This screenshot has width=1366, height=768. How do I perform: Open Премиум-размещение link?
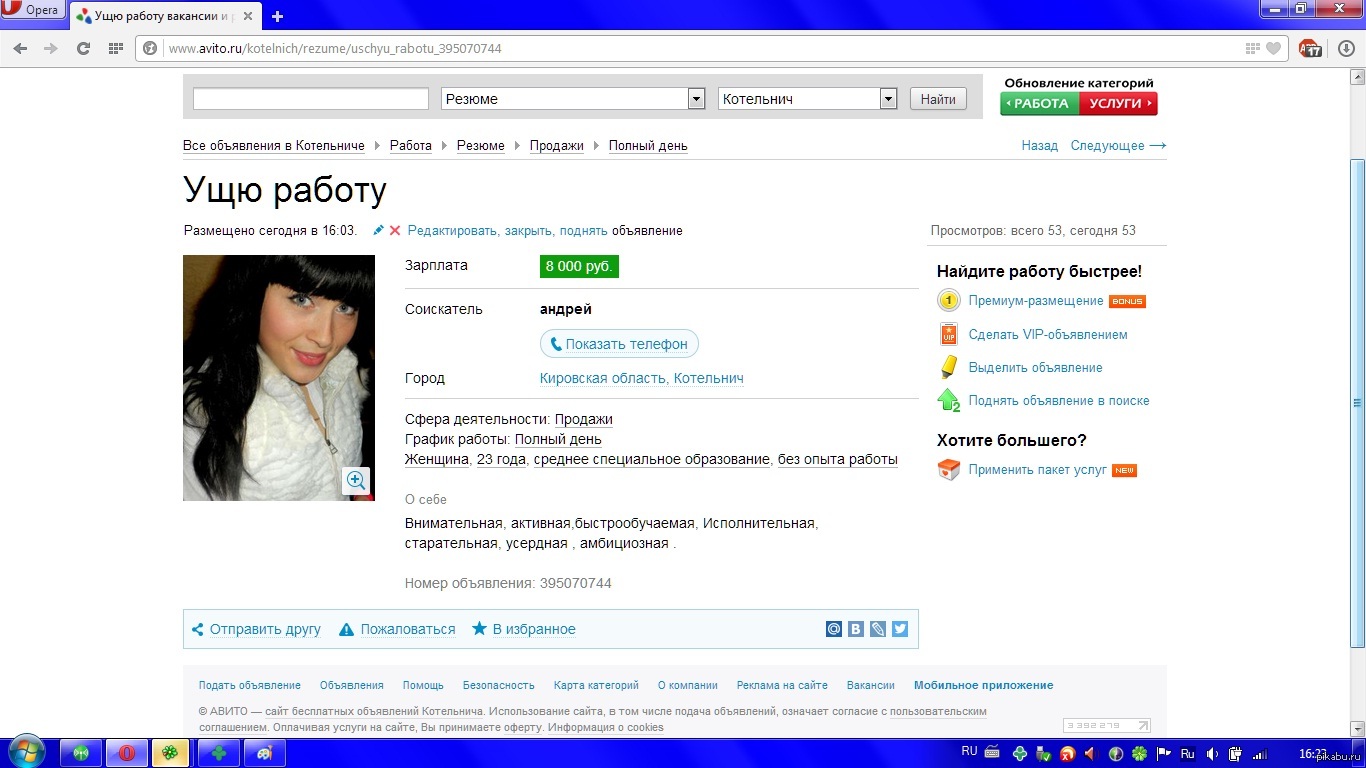tap(1035, 301)
